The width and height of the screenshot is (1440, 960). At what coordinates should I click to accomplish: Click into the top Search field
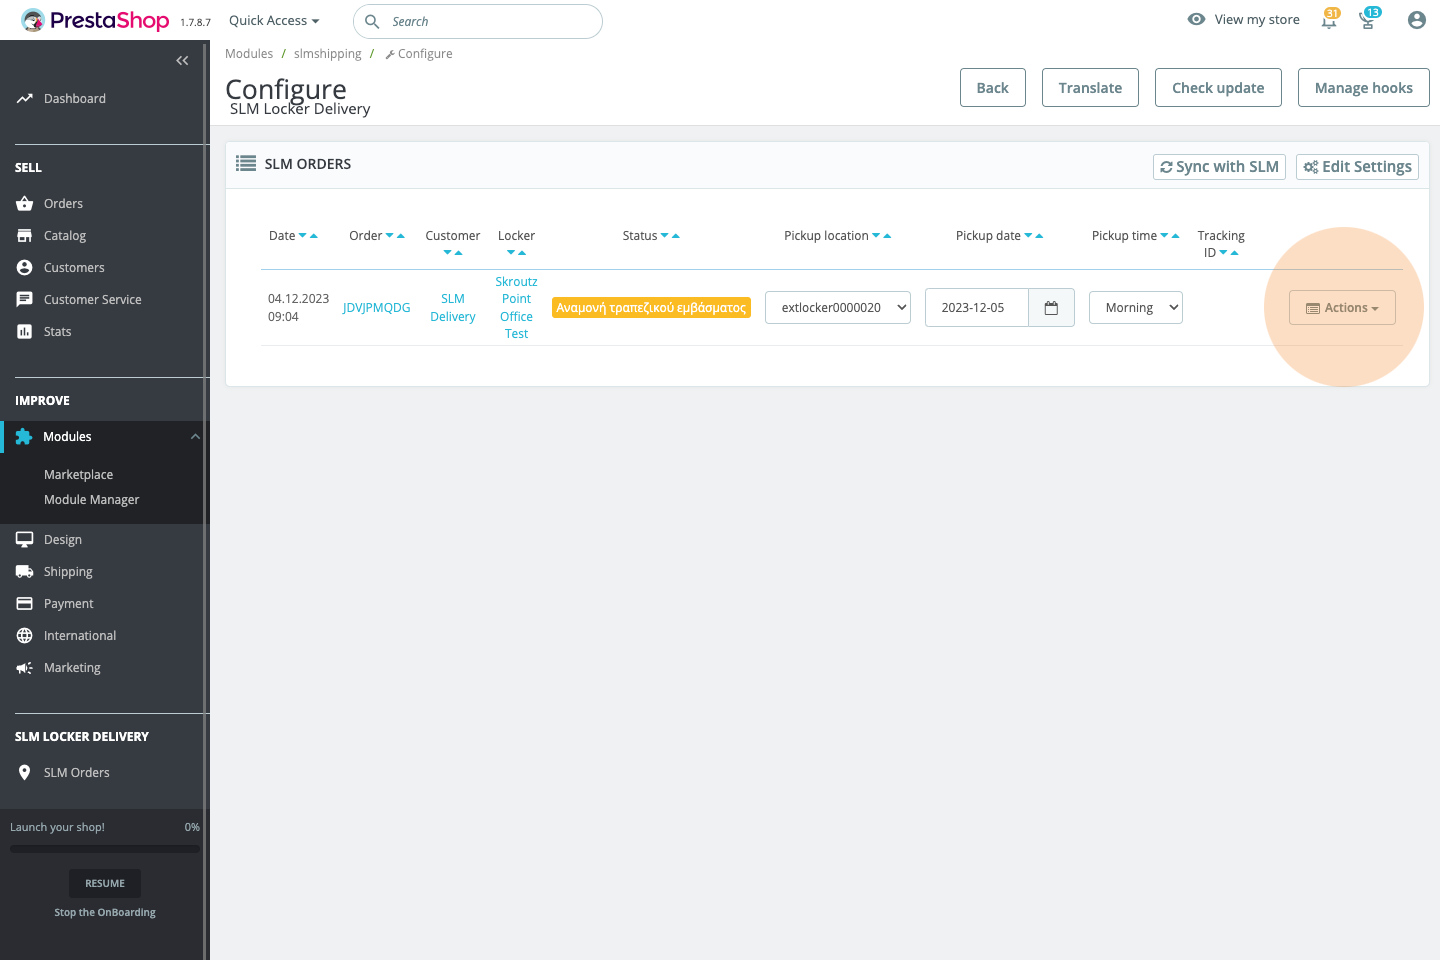(478, 21)
